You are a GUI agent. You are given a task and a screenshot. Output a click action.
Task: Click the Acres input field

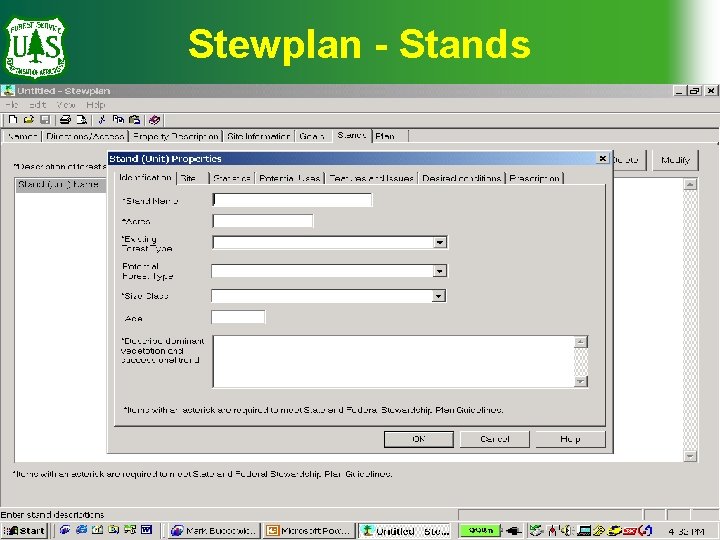pyautogui.click(x=263, y=221)
